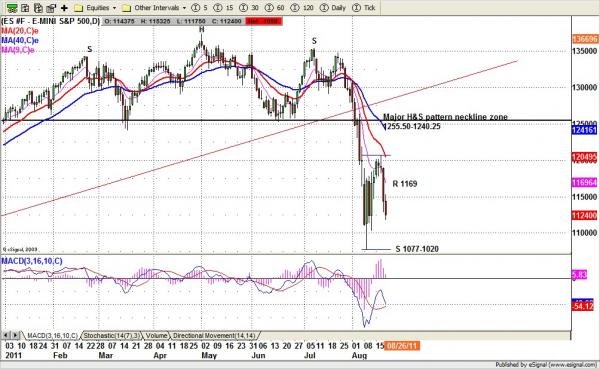600x369 pixels.
Task: Click the second page toolbar icon
Action: tap(25, 7)
